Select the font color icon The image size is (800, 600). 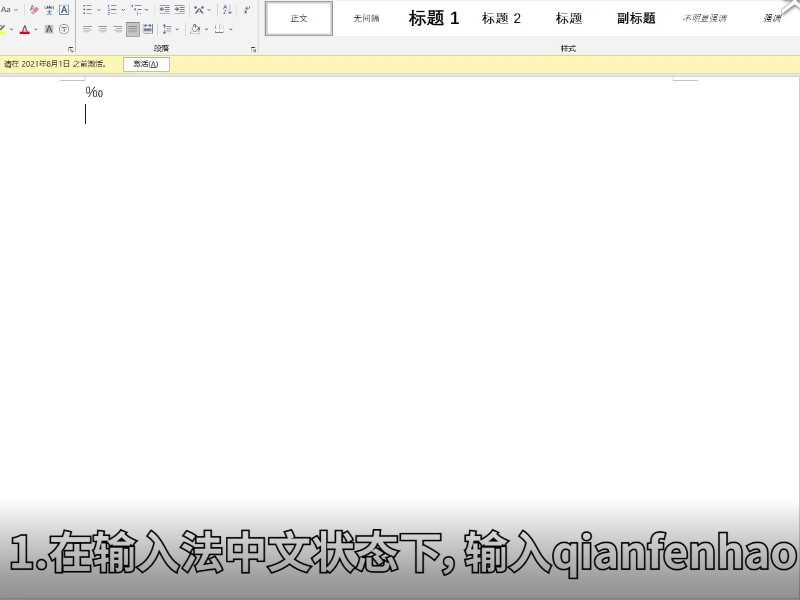(x=24, y=29)
